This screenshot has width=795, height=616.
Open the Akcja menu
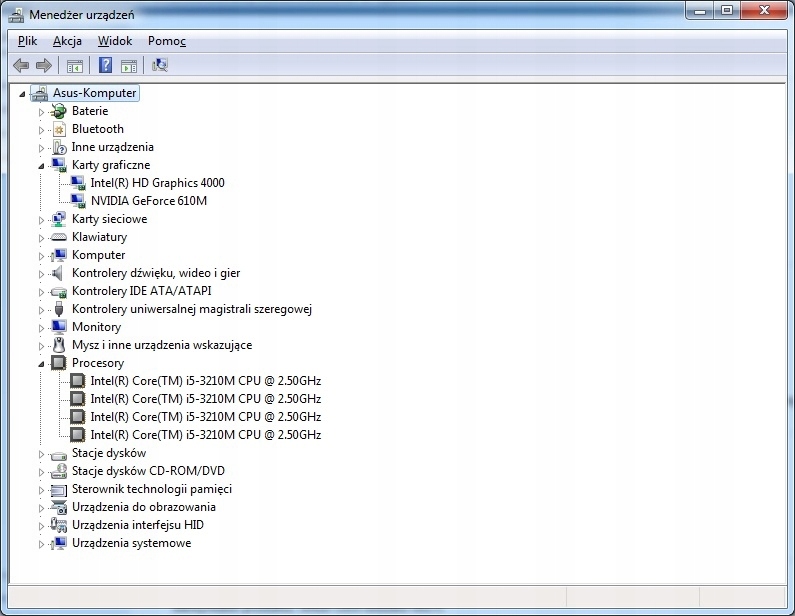coord(67,41)
